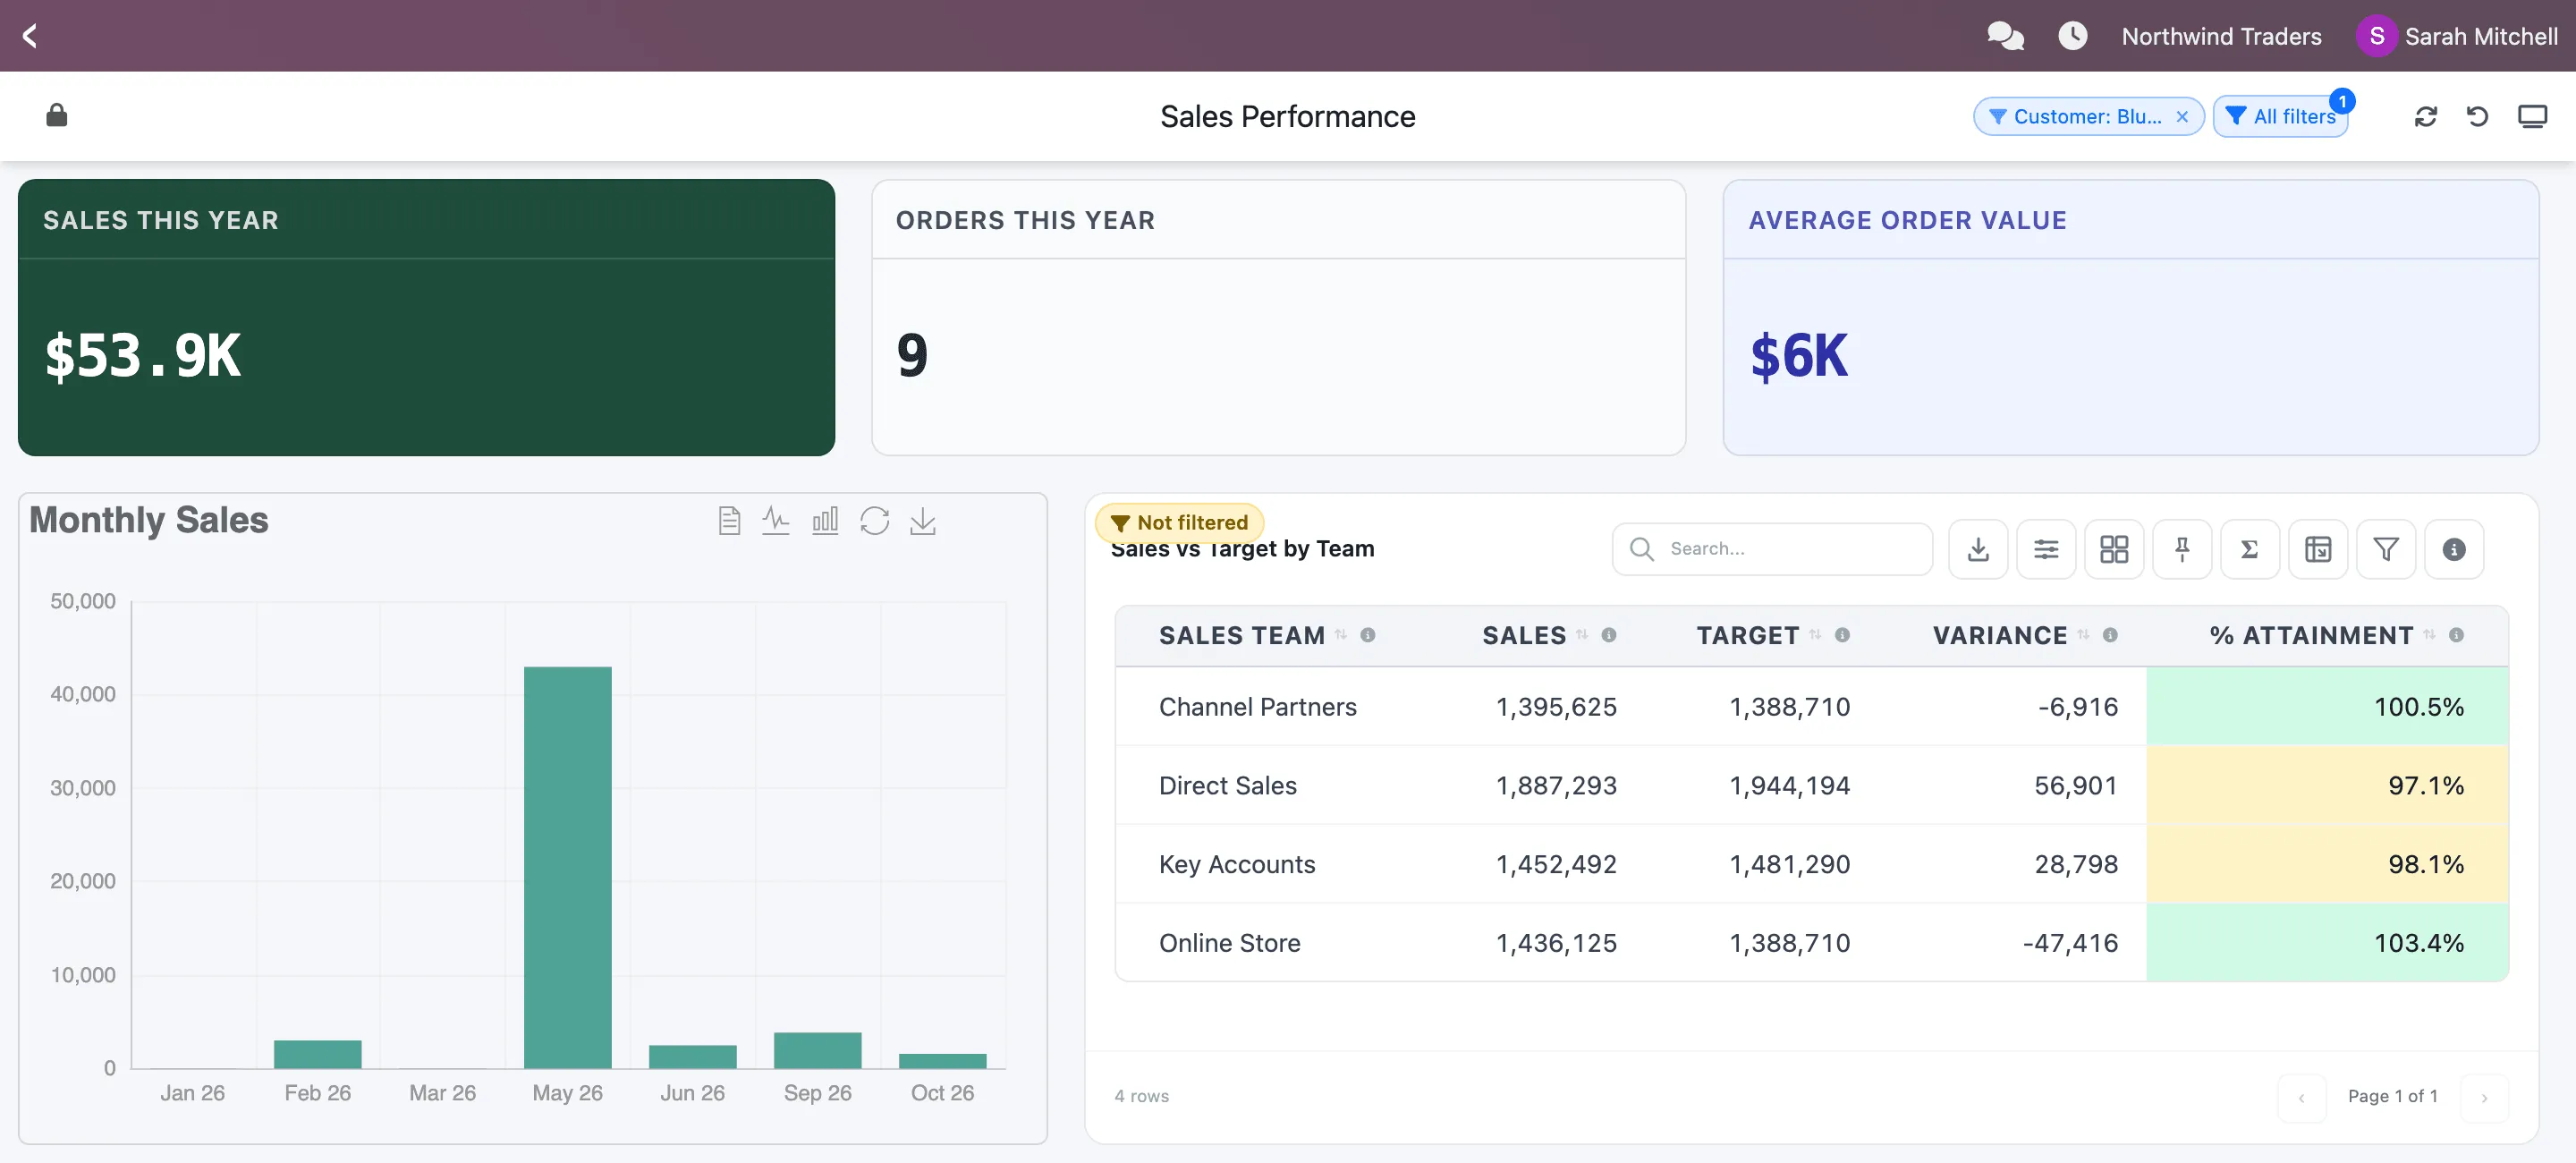Open the chat conversations icon
Screen dimensions: 2576x1163
coord(2005,36)
